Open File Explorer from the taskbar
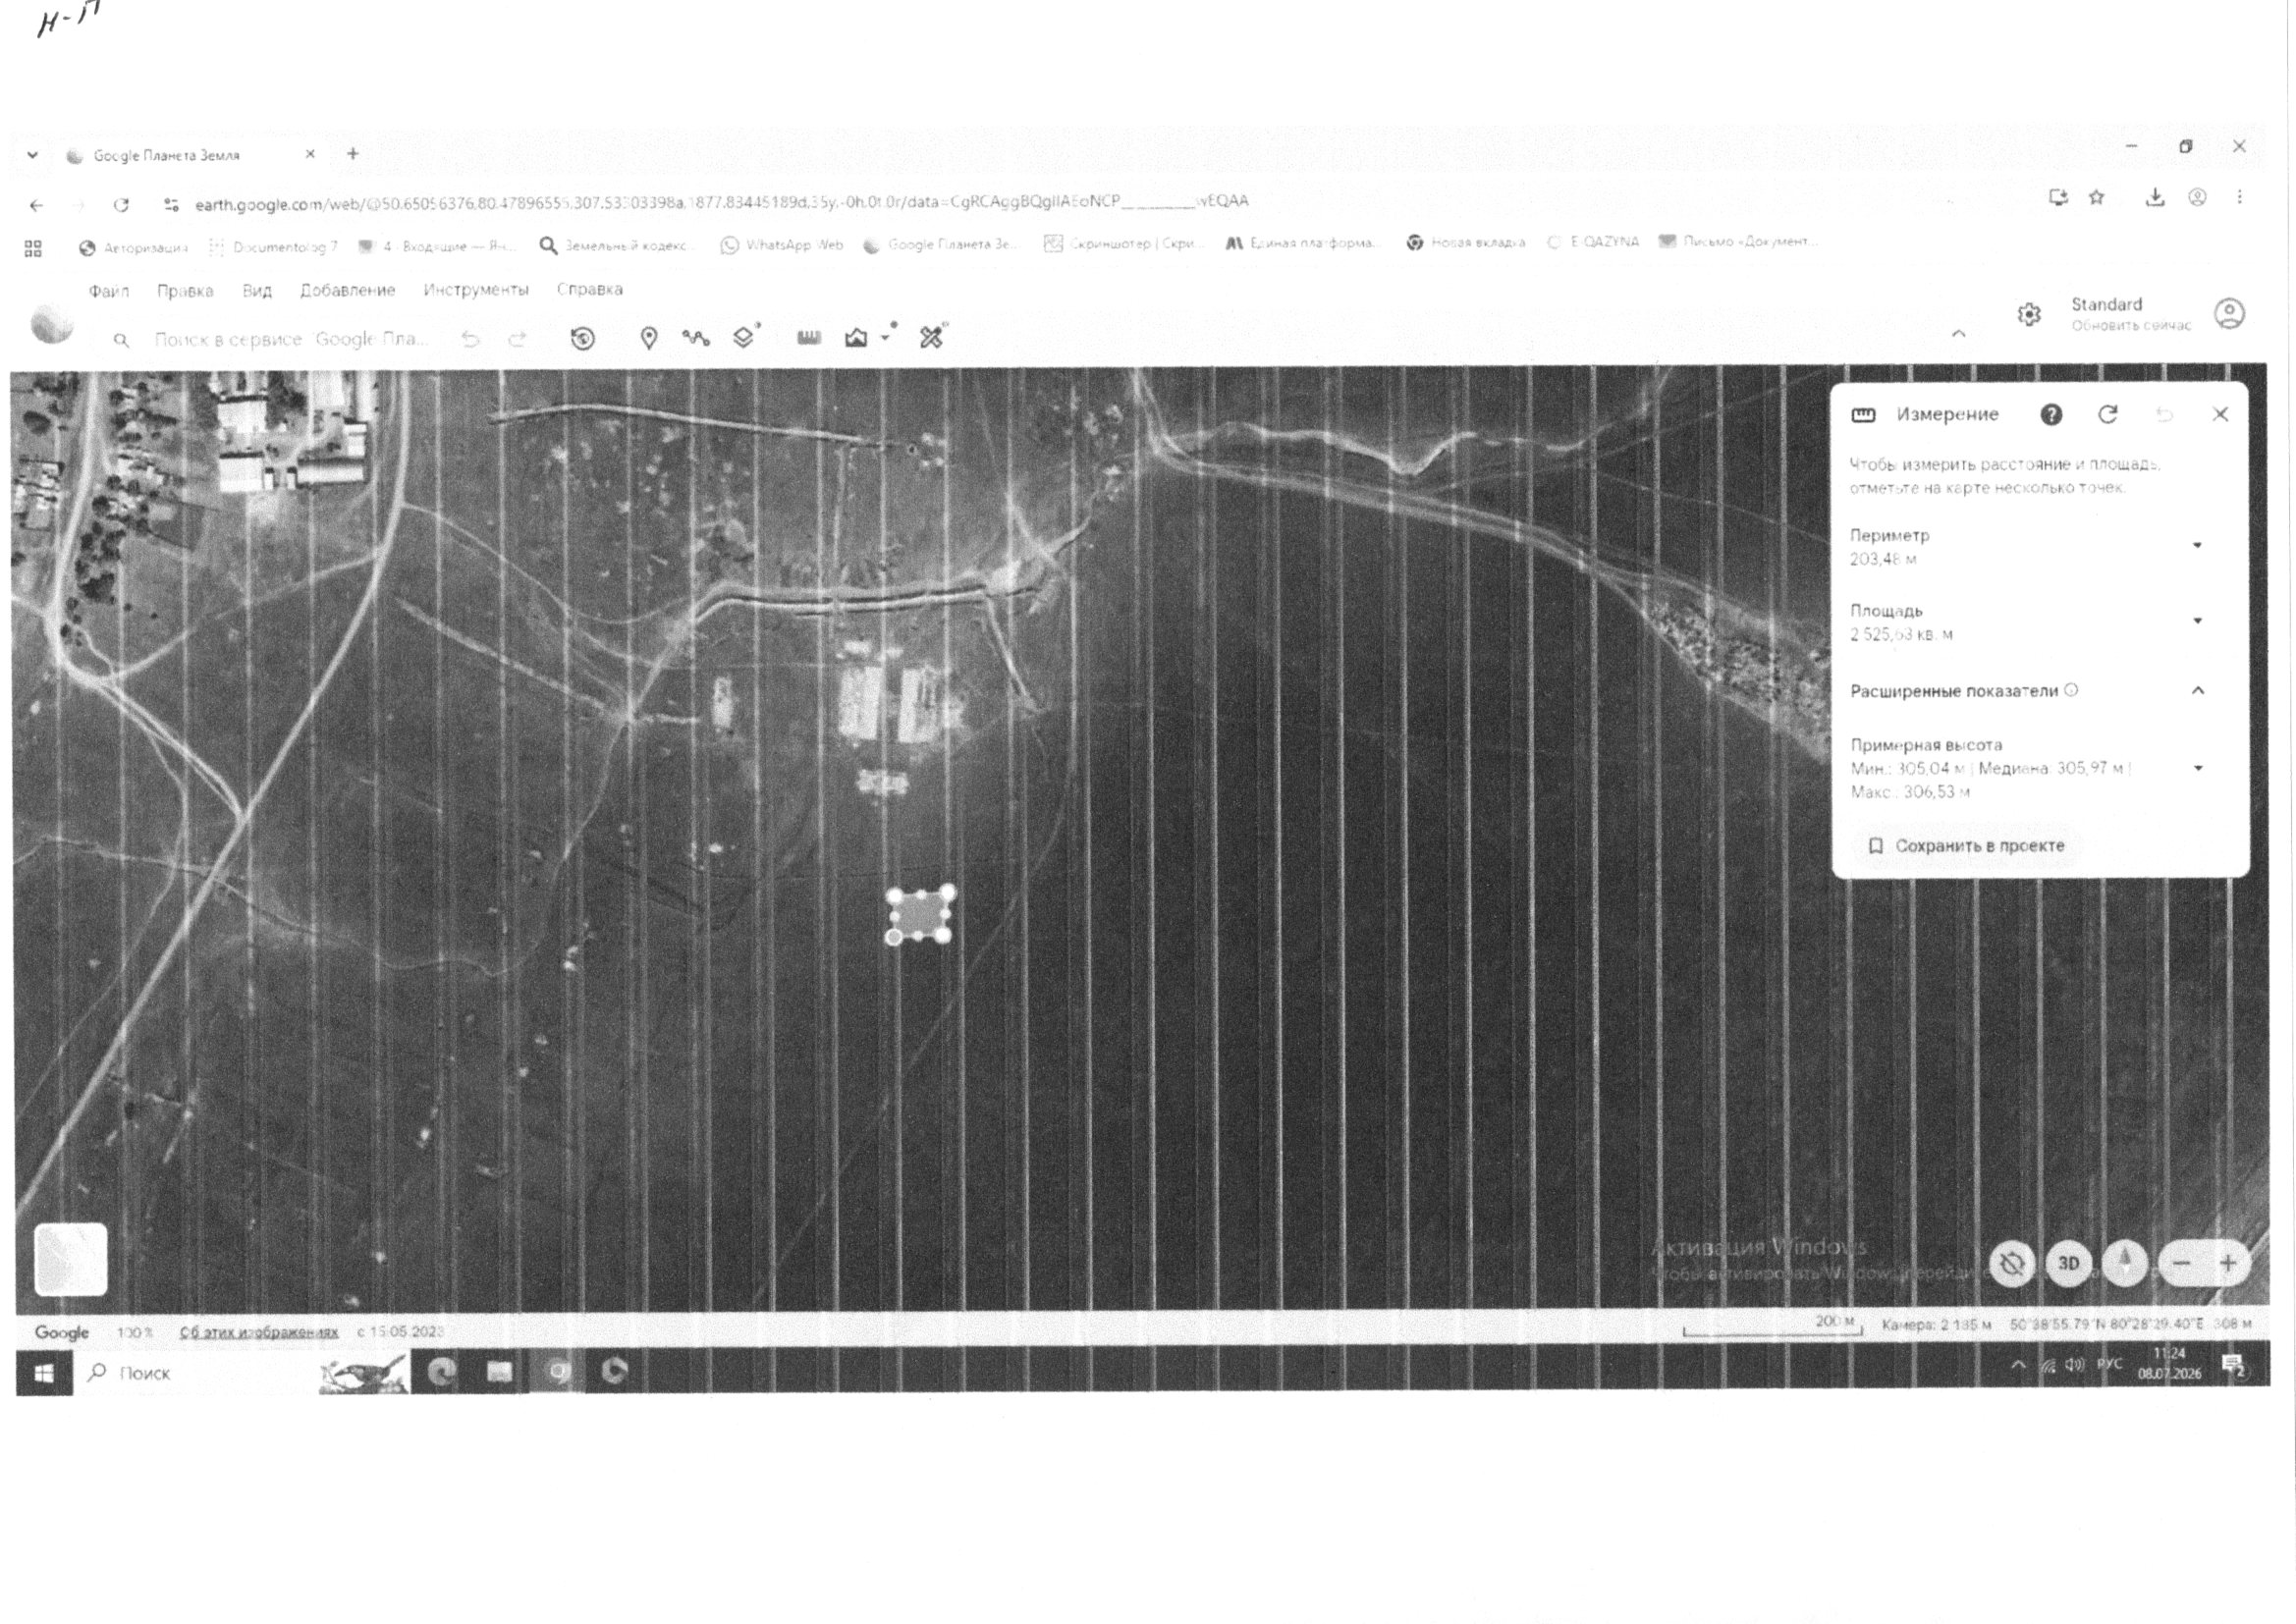The image size is (2296, 1624). 500,1371
